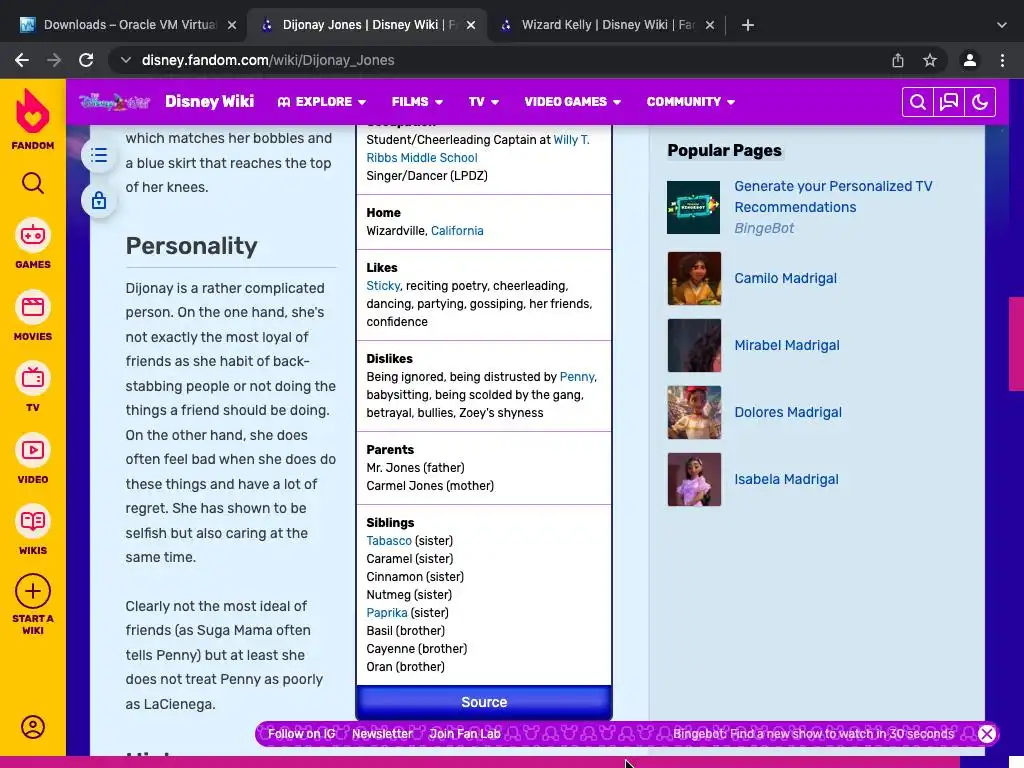Image resolution: width=1024 pixels, height=768 pixels.
Task: Expand the Community dropdown
Action: (691, 102)
